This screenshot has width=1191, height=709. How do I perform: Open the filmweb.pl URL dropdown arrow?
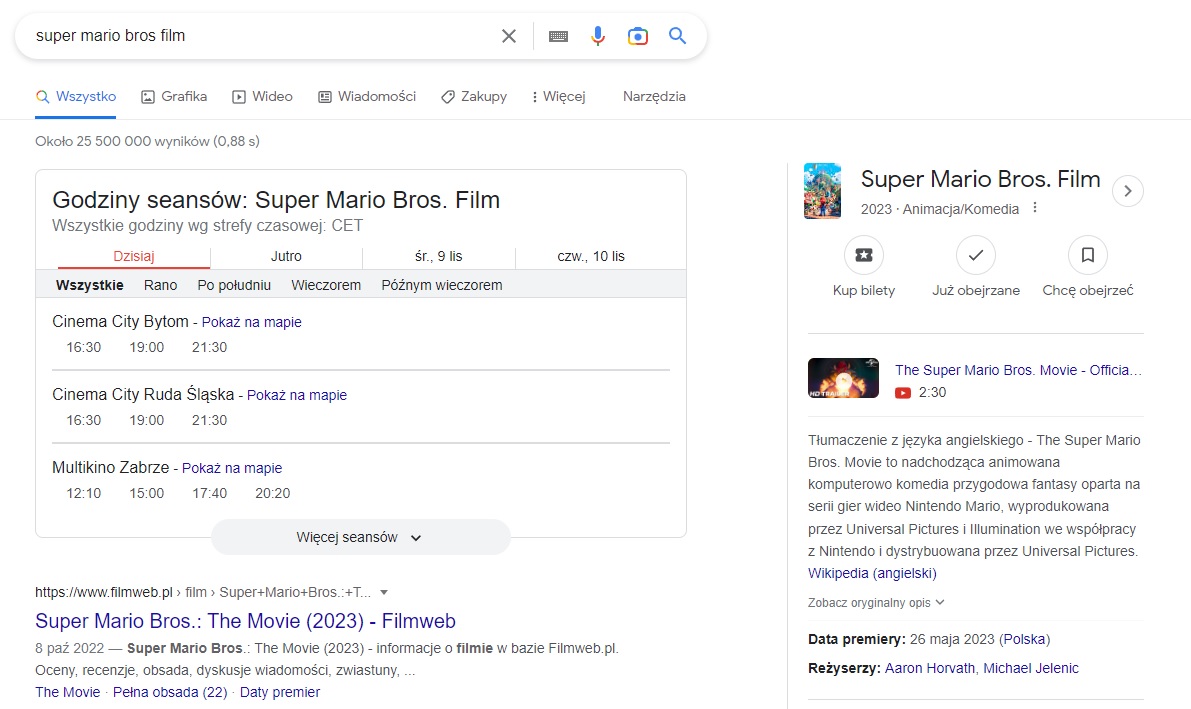click(x=384, y=592)
